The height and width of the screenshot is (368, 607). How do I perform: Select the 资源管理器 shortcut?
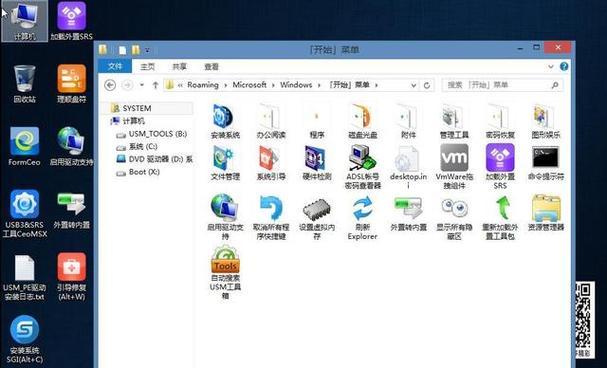pos(546,213)
